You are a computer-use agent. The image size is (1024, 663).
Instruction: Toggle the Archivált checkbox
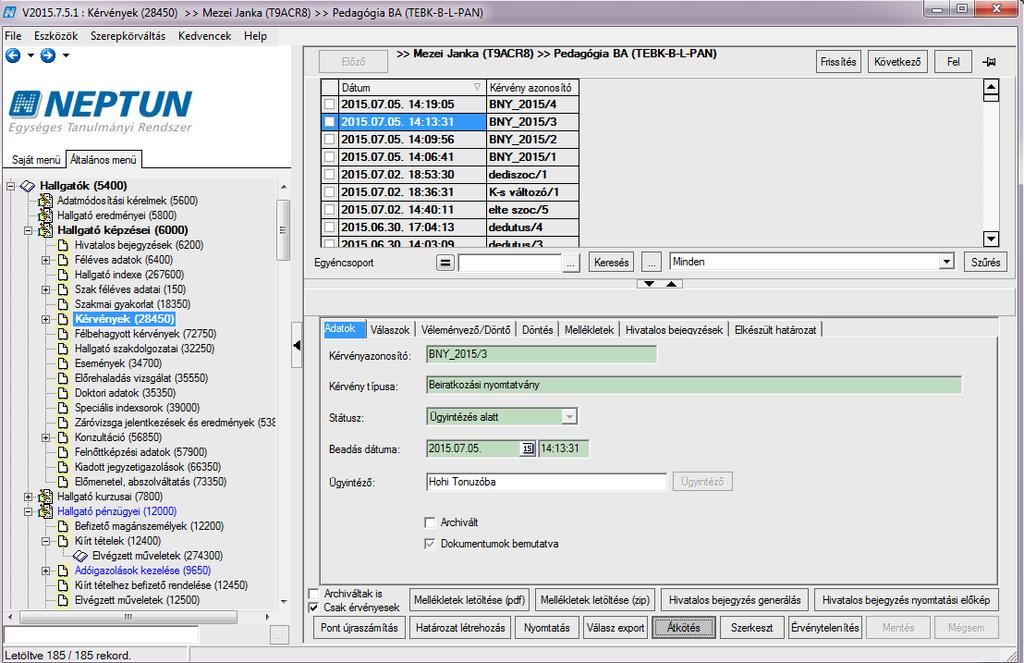430,523
